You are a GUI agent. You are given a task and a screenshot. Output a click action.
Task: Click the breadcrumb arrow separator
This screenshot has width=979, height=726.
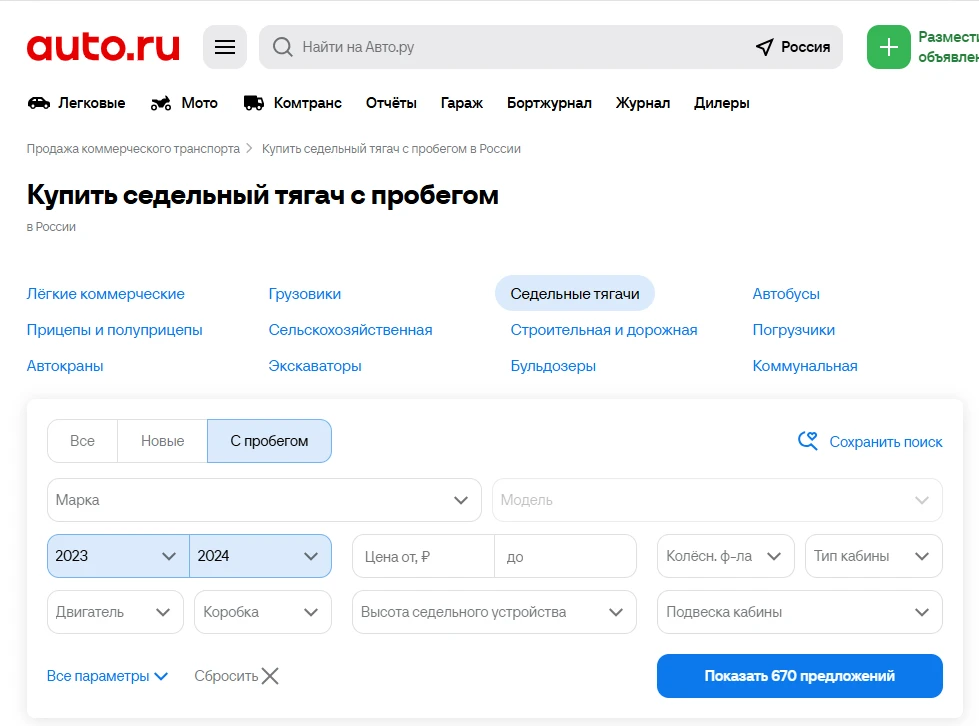tap(250, 149)
